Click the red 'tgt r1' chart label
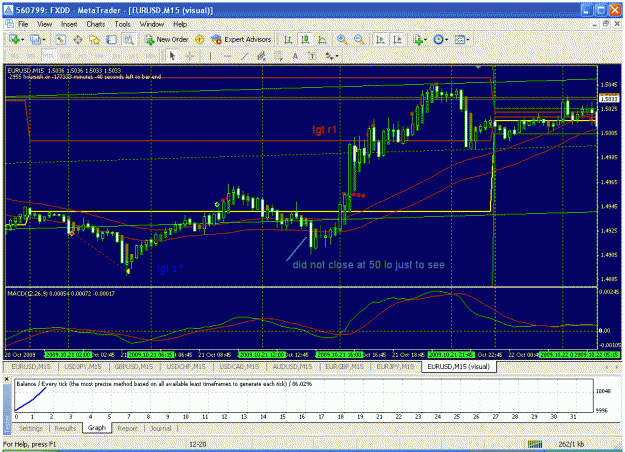 324,130
